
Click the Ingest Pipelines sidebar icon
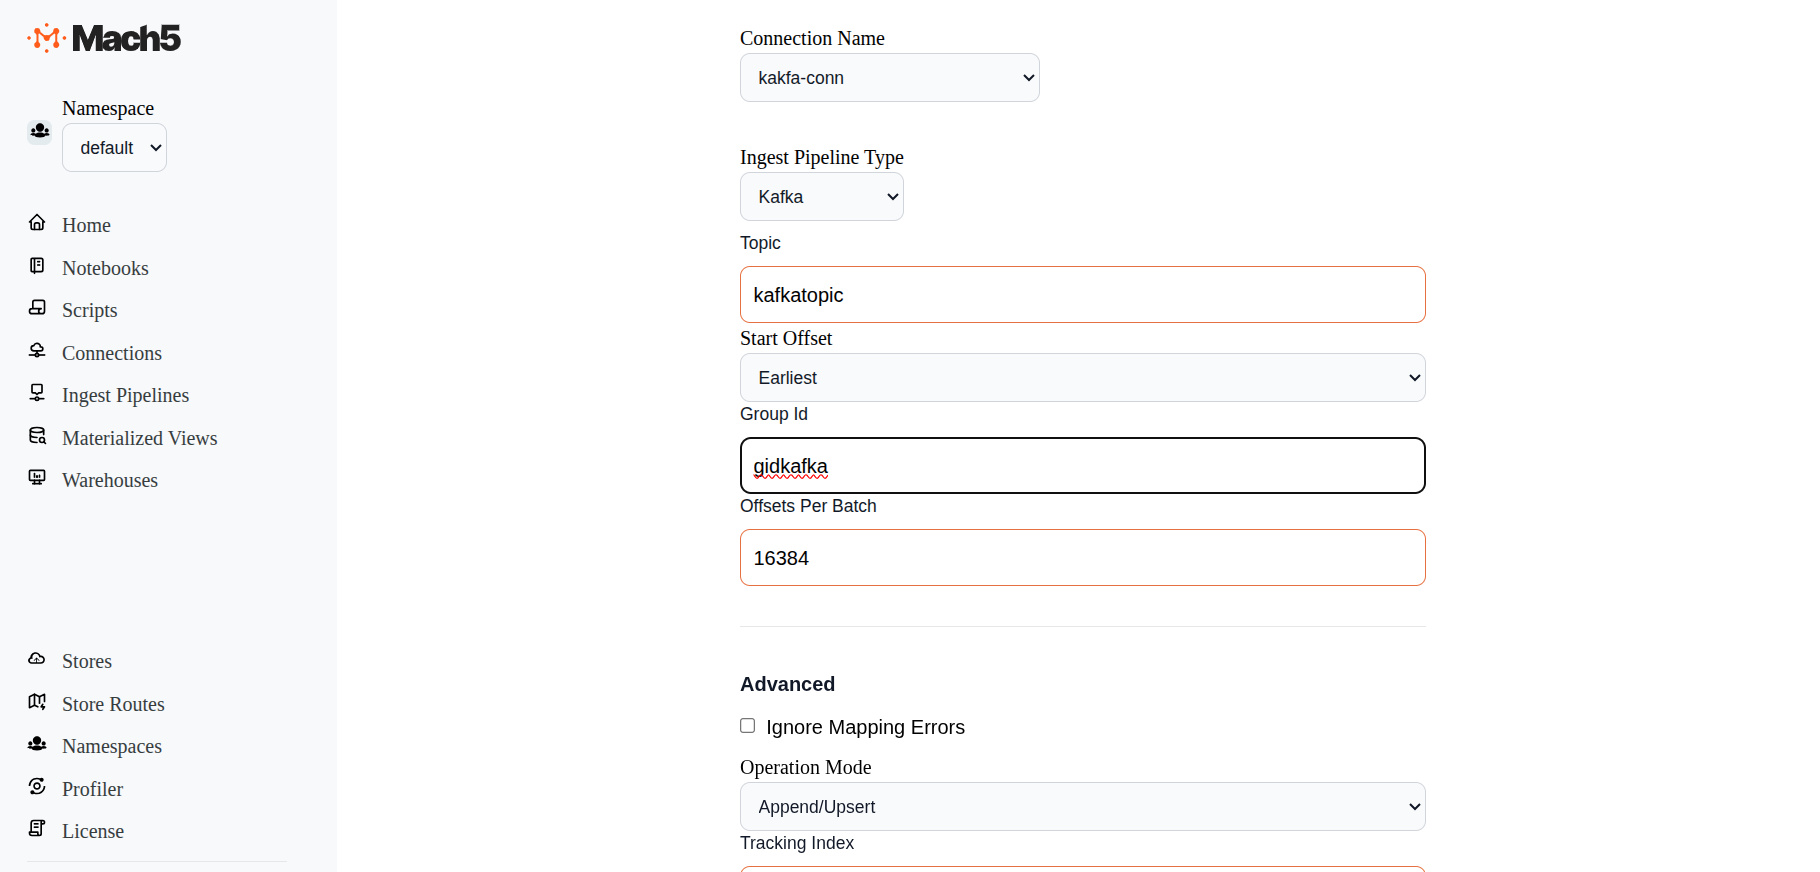tap(37, 393)
